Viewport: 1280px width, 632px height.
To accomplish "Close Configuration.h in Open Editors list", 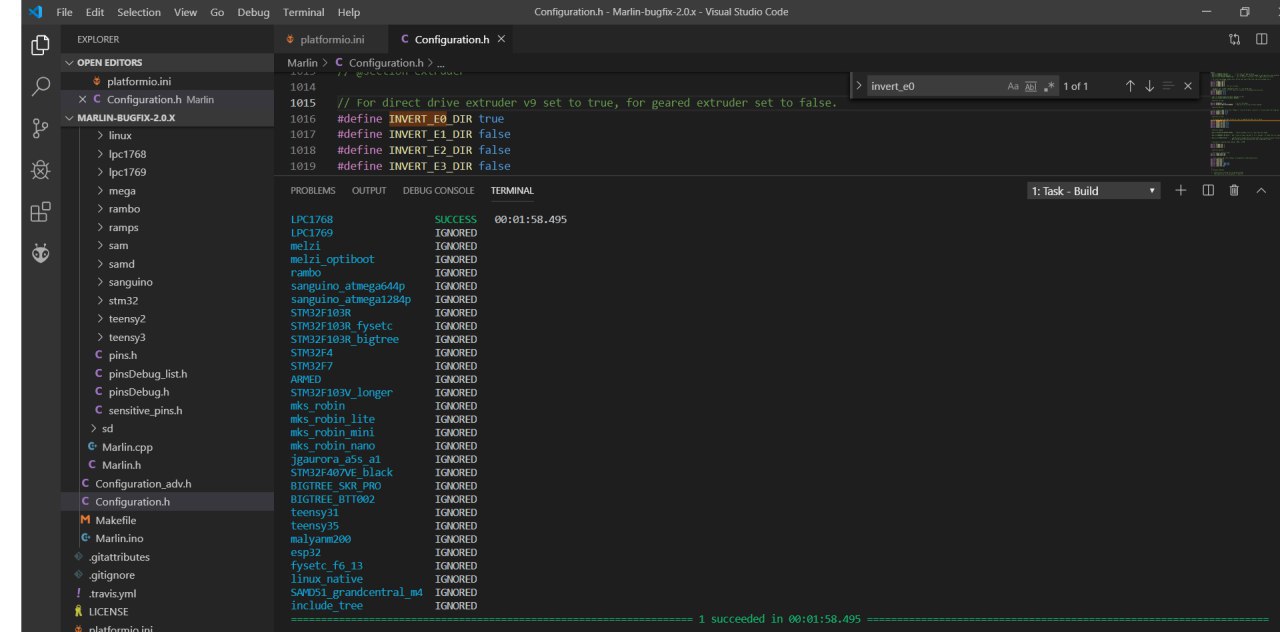I will pos(82,99).
